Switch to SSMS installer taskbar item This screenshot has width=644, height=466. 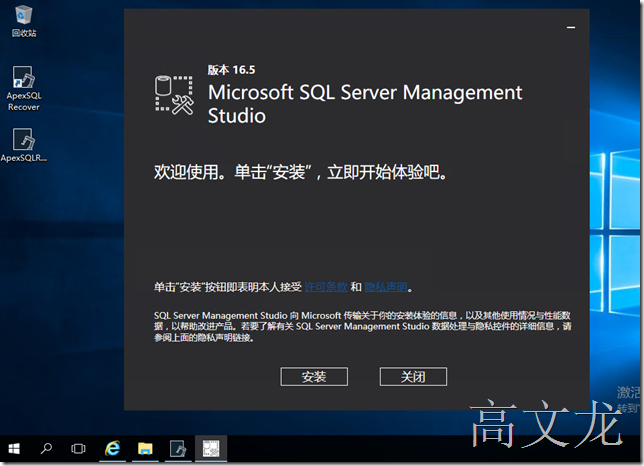click(x=211, y=448)
